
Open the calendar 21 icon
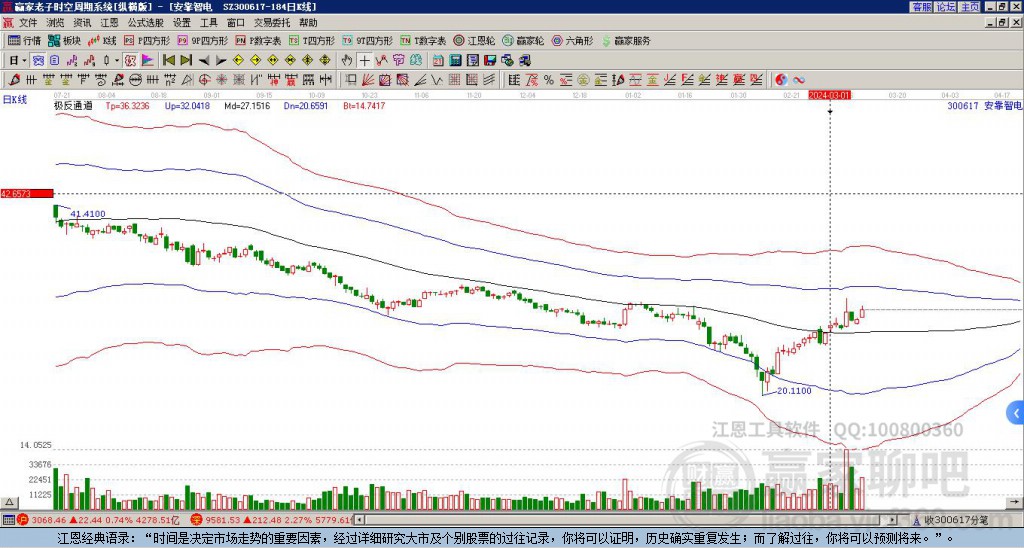(x=438, y=60)
